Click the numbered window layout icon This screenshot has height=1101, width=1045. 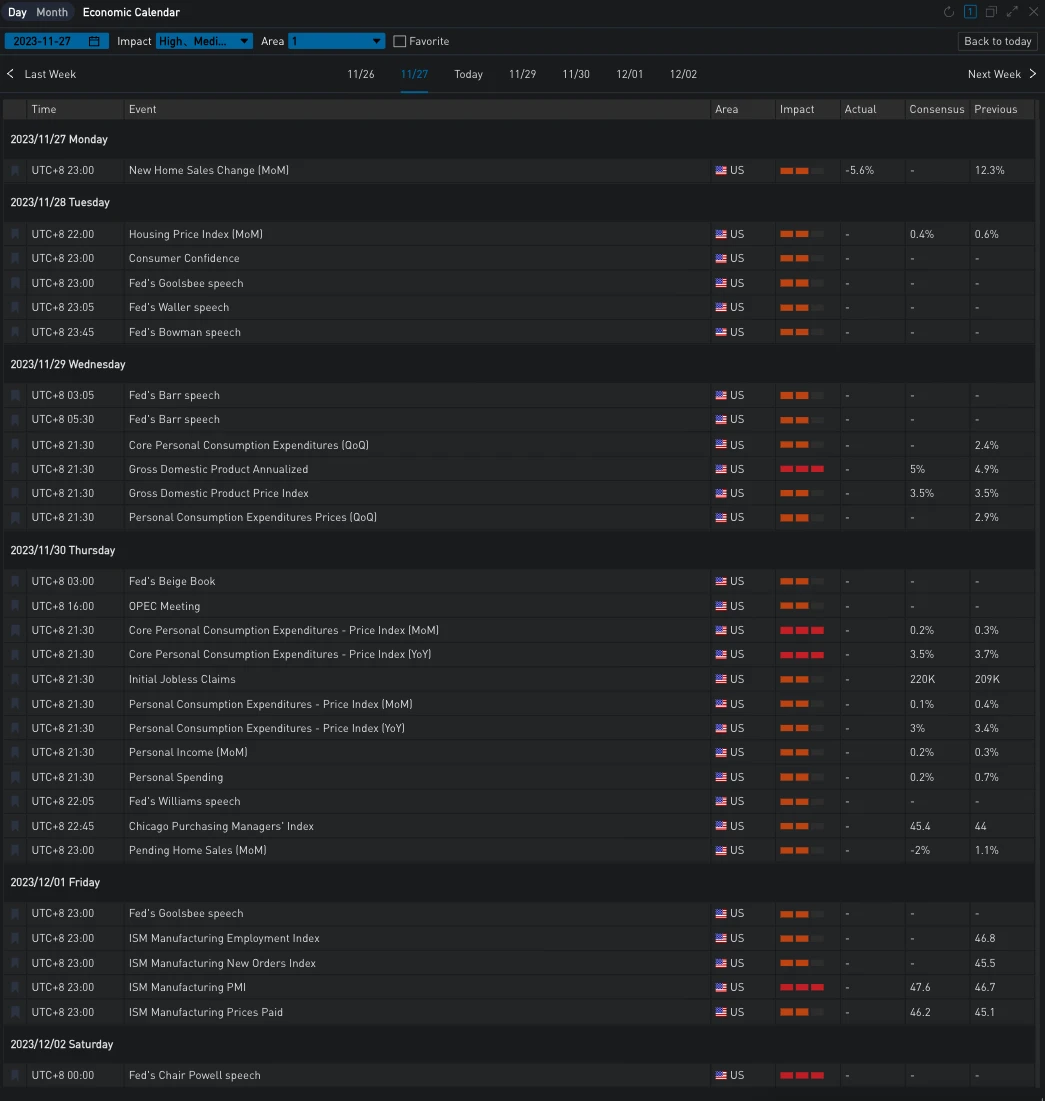click(x=970, y=12)
